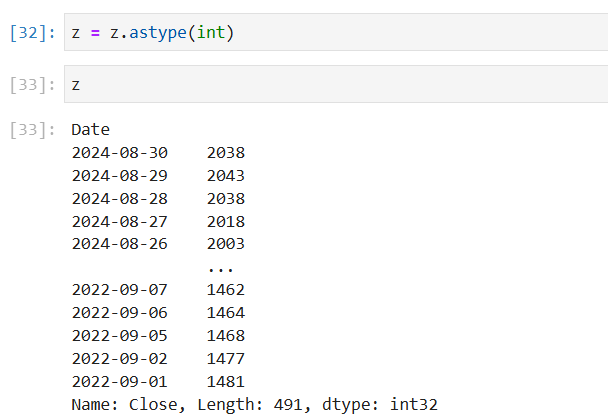
Task: Click the 2022-09-07 date entry
Action: (120, 290)
